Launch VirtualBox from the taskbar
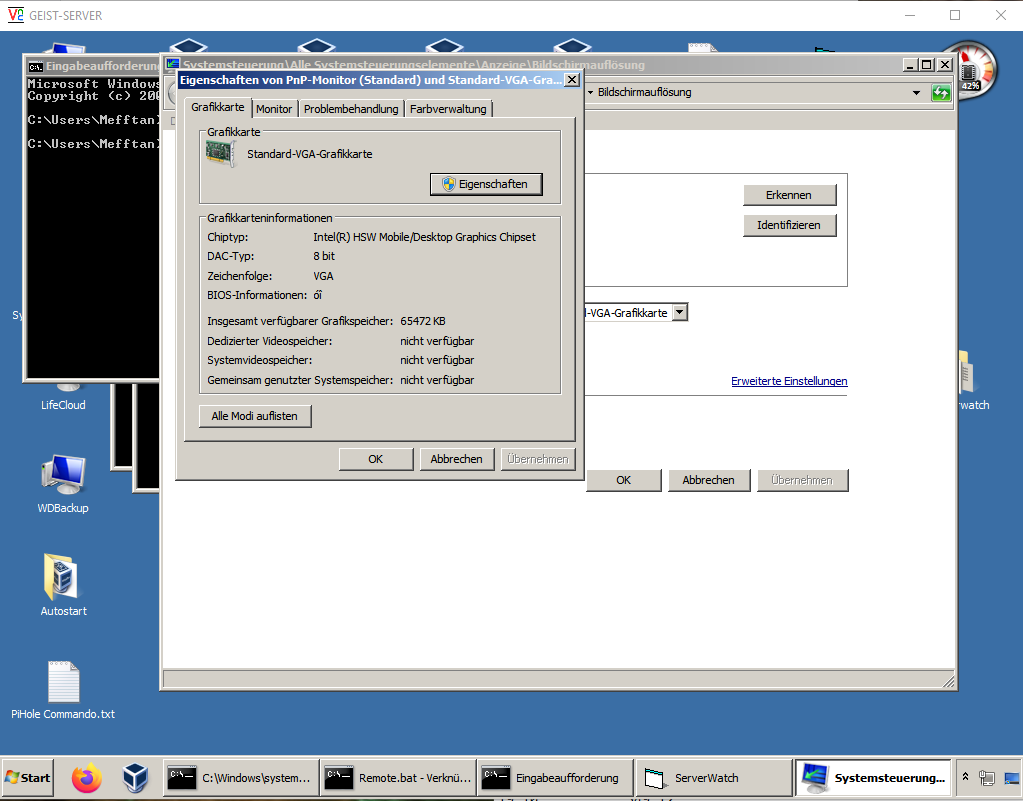 coord(135,777)
